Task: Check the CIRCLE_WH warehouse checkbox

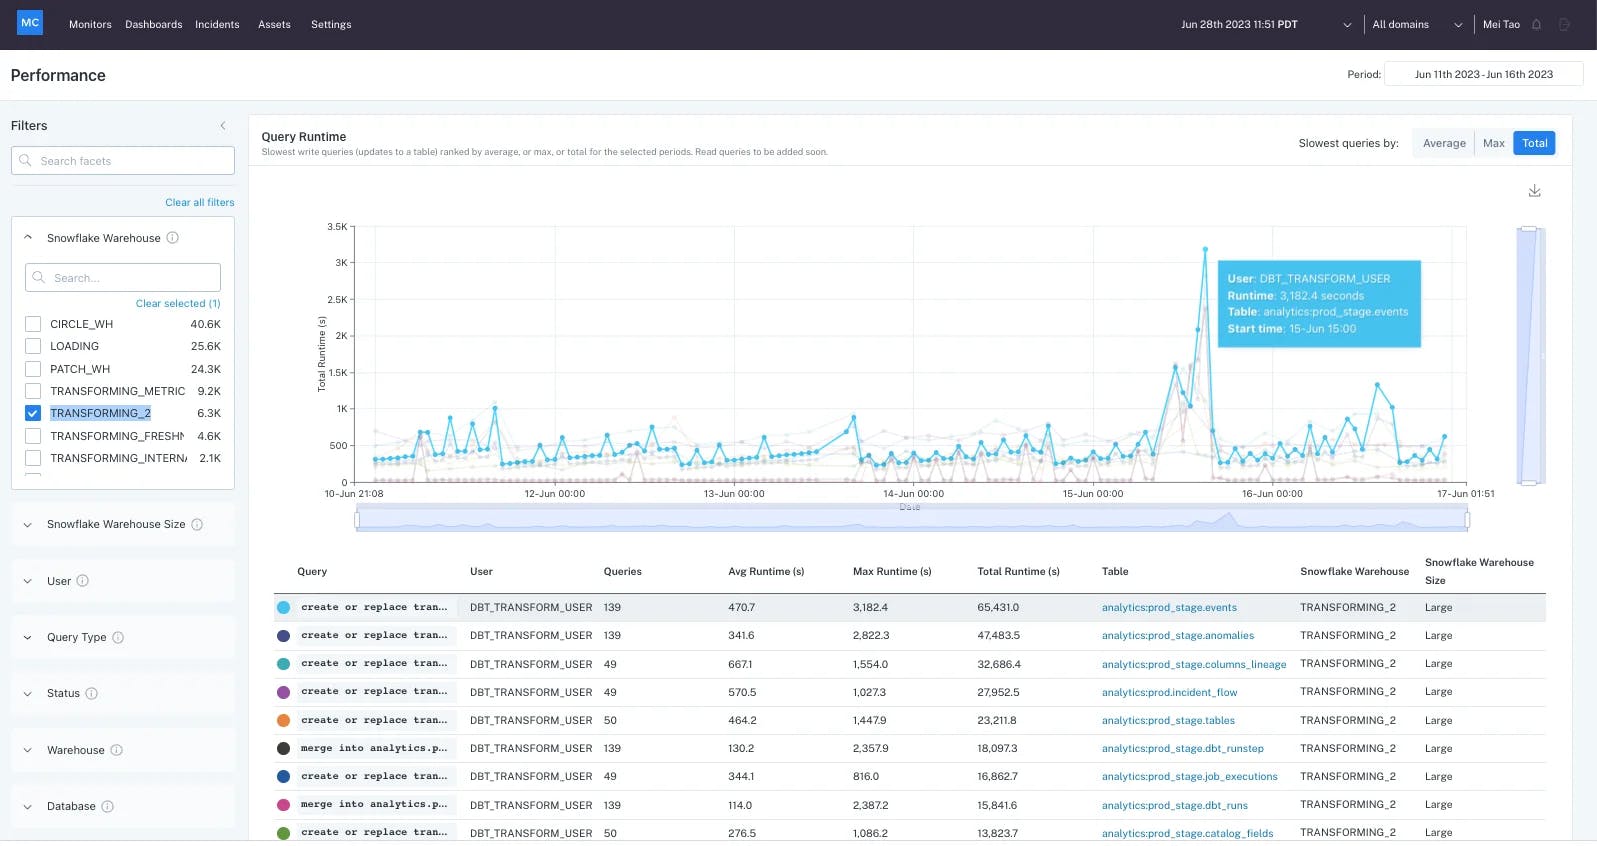Action: (x=33, y=325)
